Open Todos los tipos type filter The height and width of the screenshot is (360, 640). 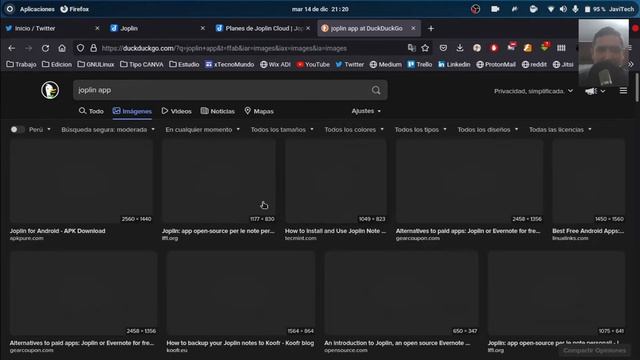coord(420,129)
